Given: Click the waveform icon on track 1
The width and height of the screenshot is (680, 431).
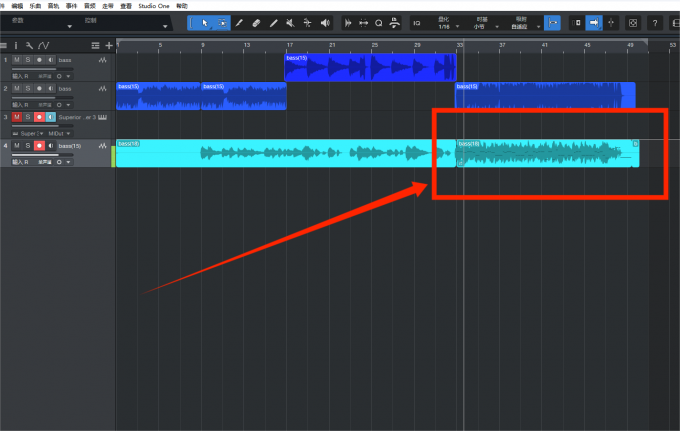Looking at the screenshot, I should pyautogui.click(x=102, y=60).
